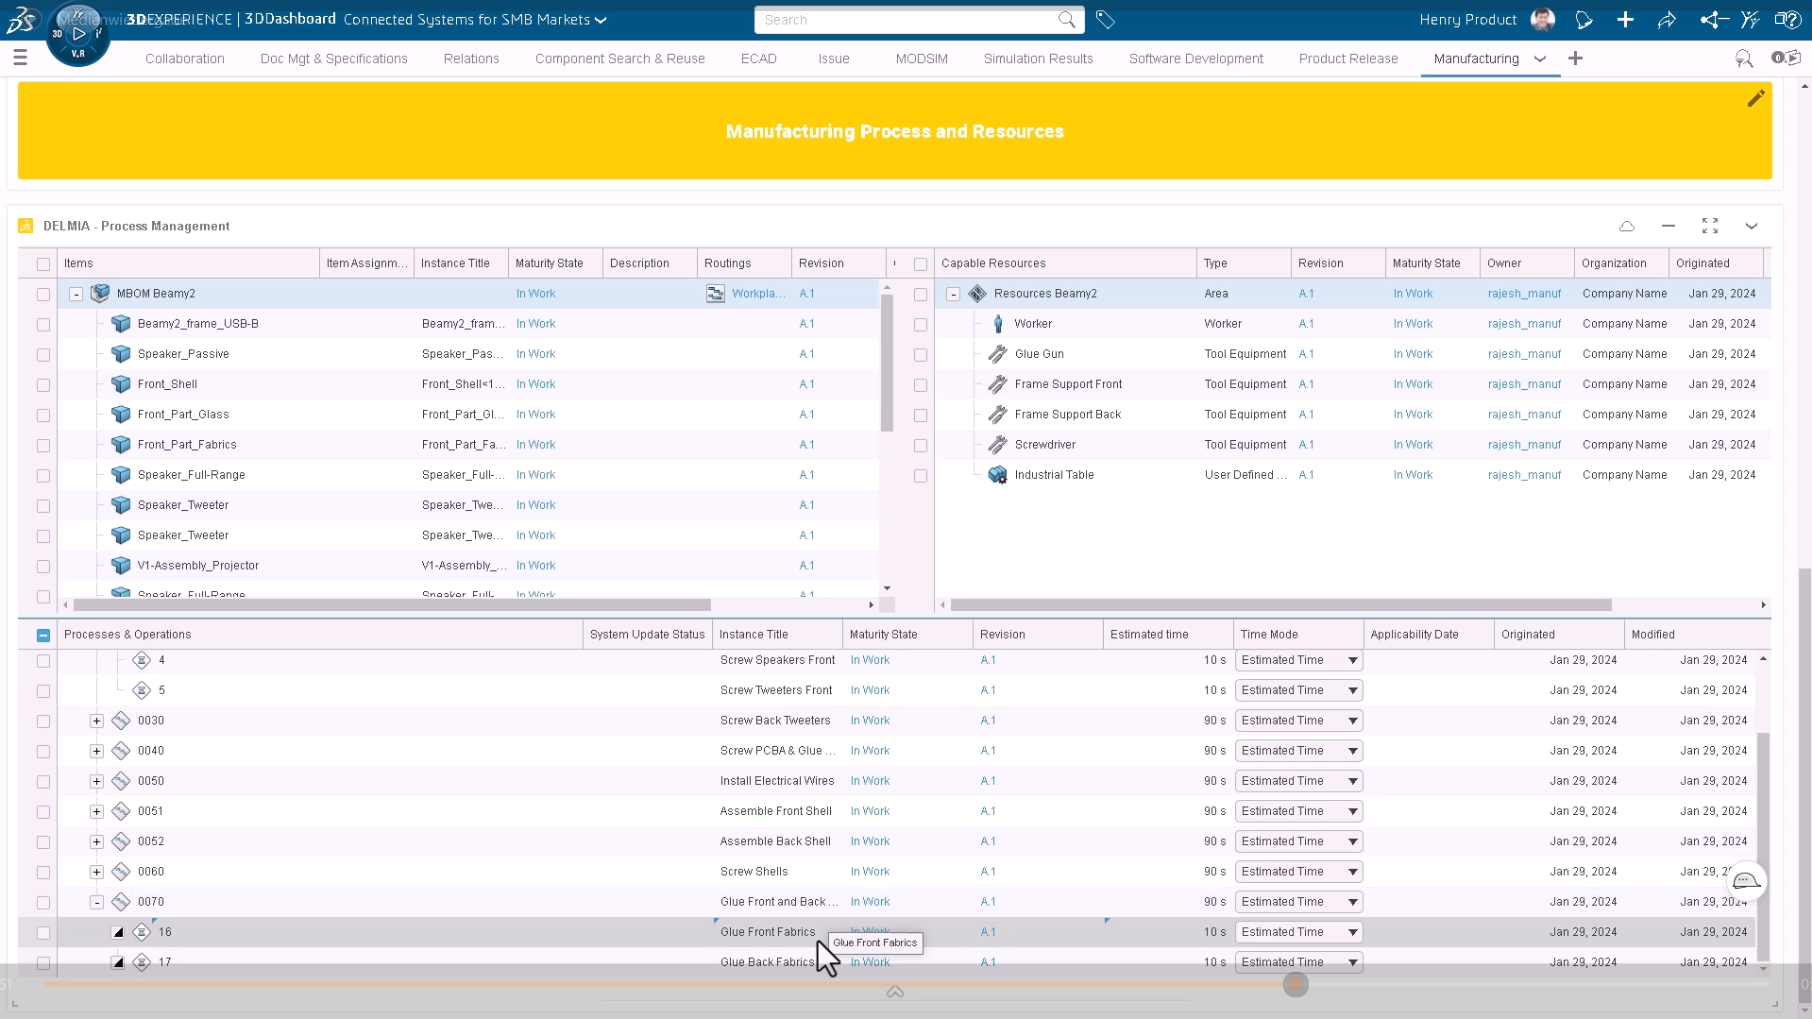Toggle the Processes & Operations select-all checkbox
This screenshot has width=1812, height=1019.
tap(43, 635)
